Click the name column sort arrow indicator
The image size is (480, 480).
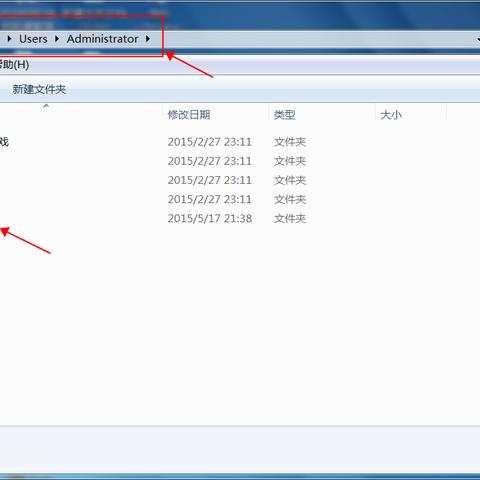[46, 106]
